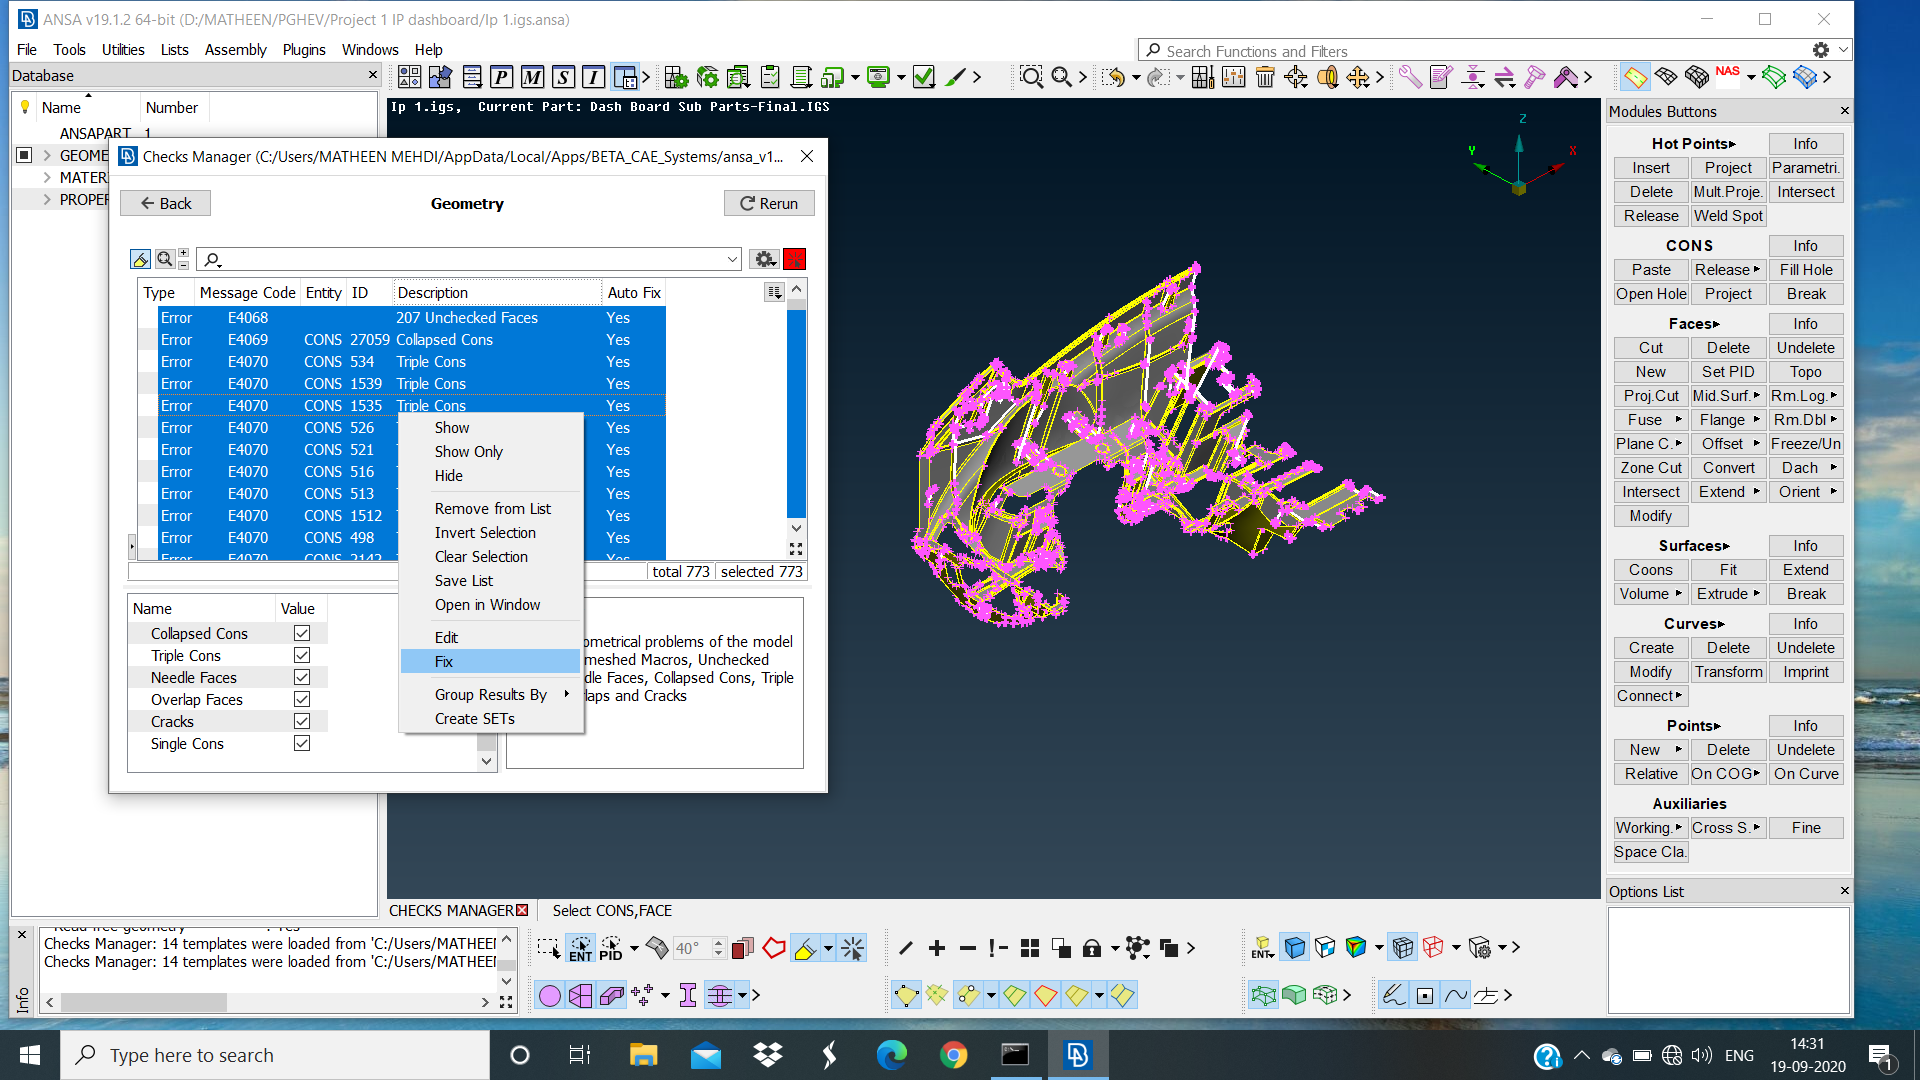Disable the Cracks check option
The width and height of the screenshot is (1920, 1080).
[x=302, y=721]
